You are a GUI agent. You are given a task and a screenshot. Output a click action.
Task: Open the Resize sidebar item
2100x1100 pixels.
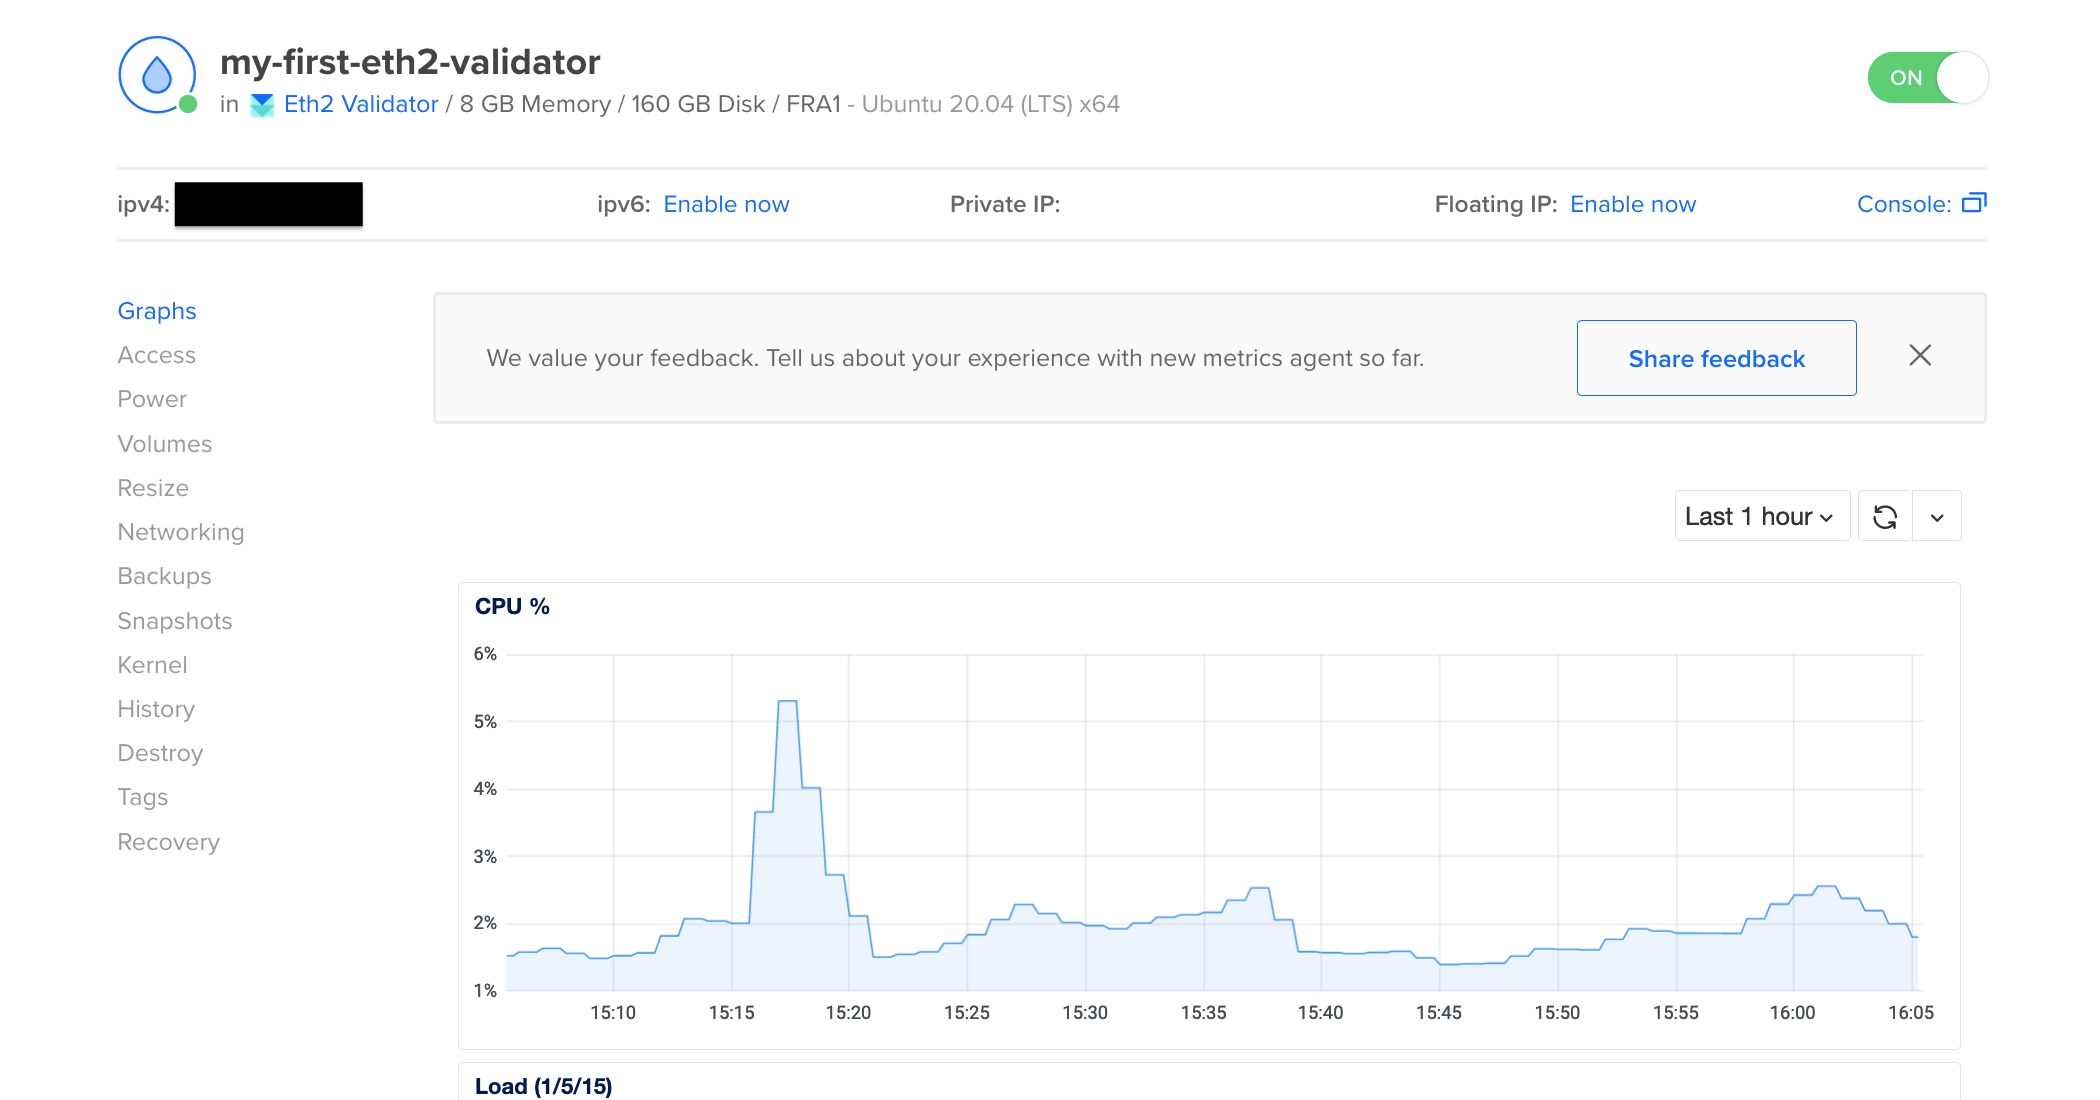(x=153, y=488)
